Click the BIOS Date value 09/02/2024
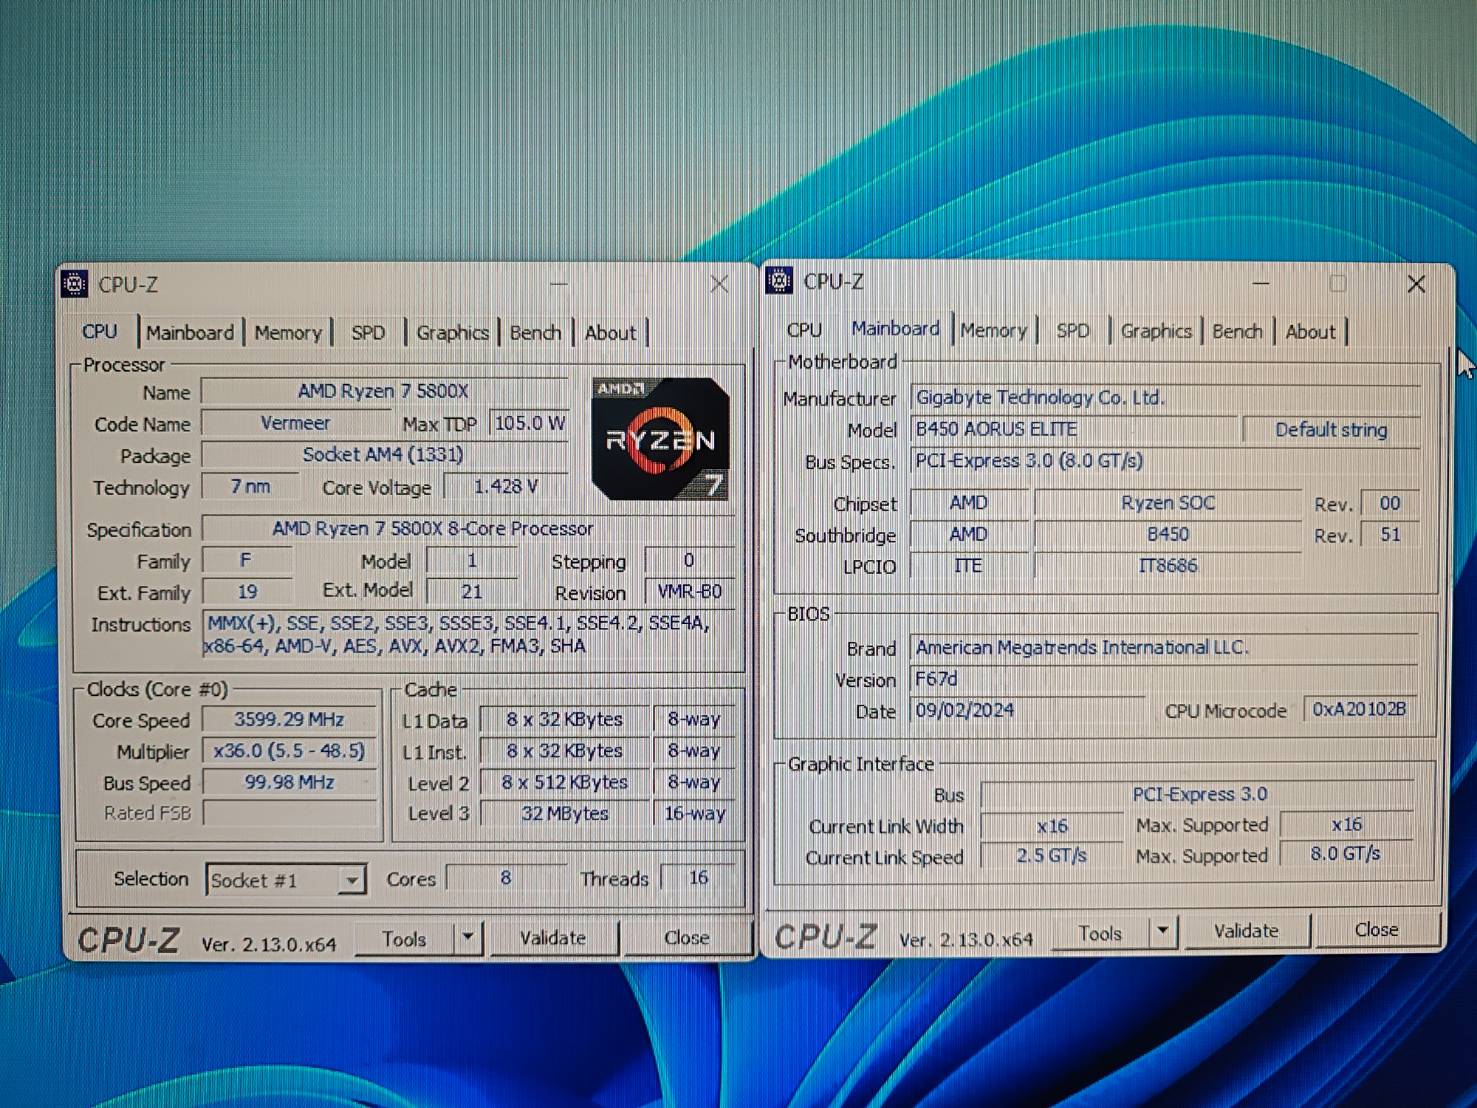Screen dimensions: 1477x1108 tap(1027, 710)
